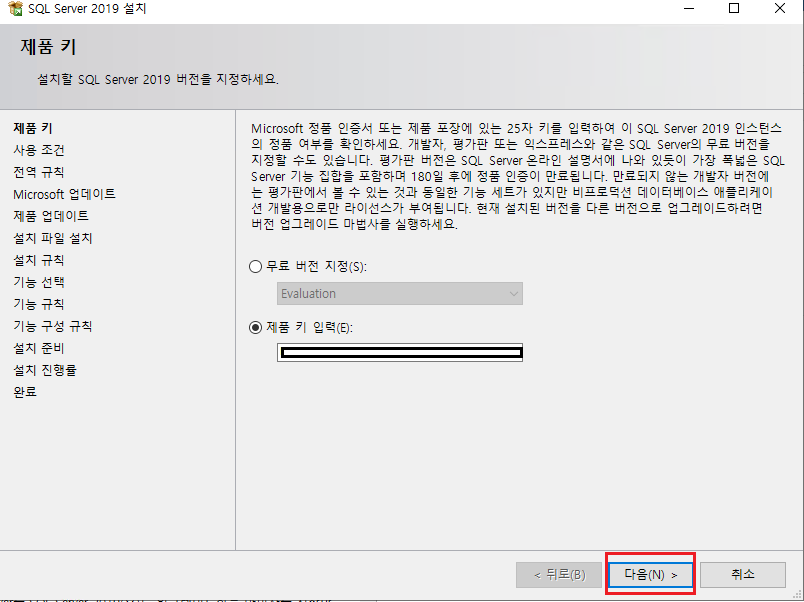Select the 전역 규칙 step in sidebar
804x602 pixels.
pos(39,172)
